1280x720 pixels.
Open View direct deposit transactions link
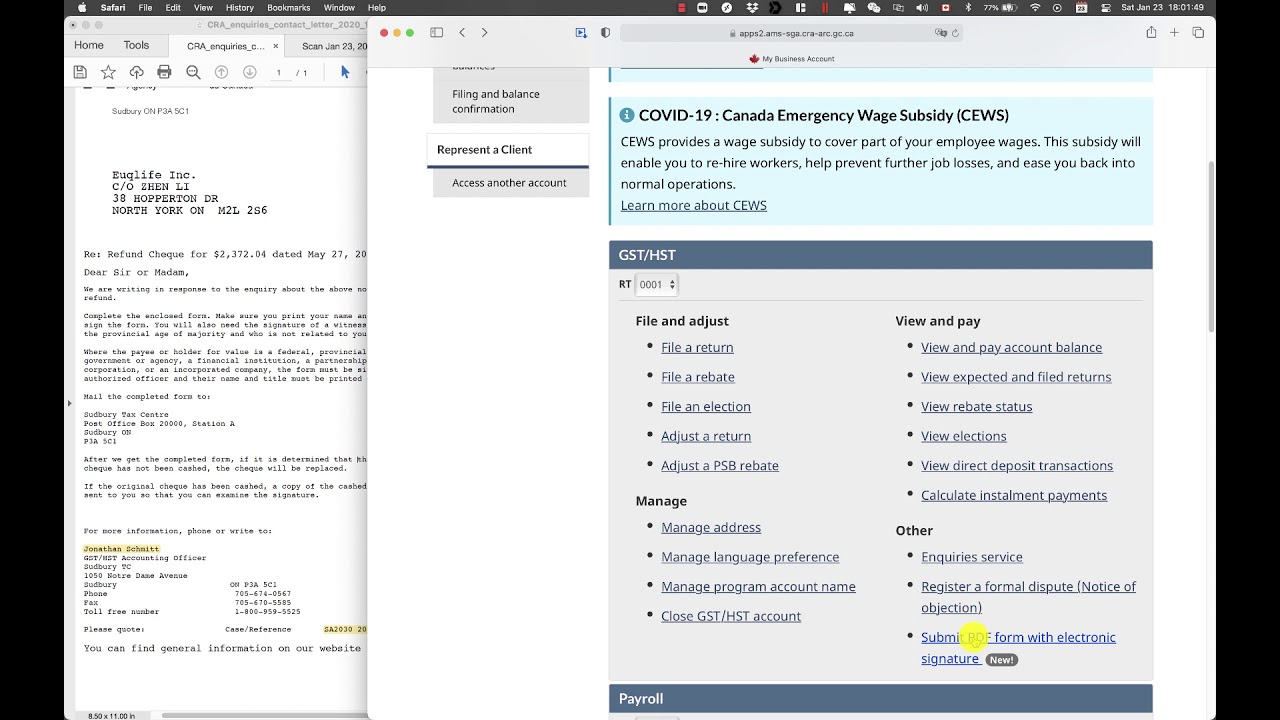pyautogui.click(x=1017, y=466)
